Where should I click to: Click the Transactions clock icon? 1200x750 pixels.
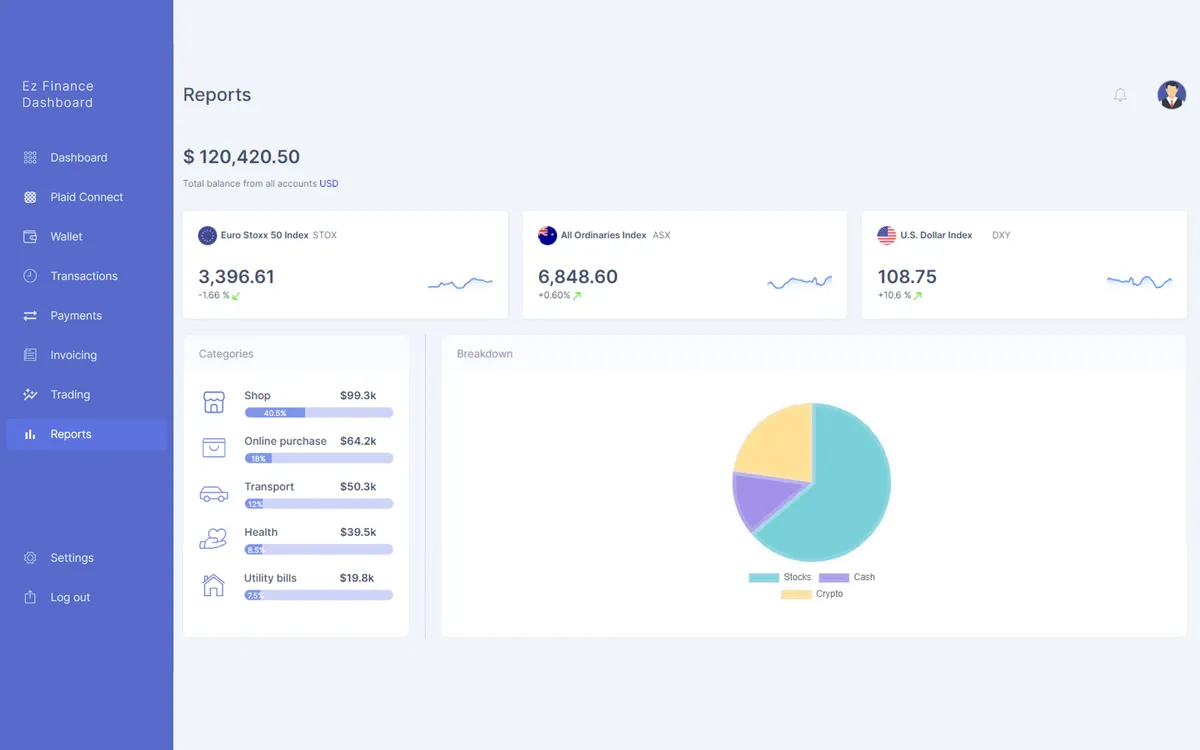point(30,276)
